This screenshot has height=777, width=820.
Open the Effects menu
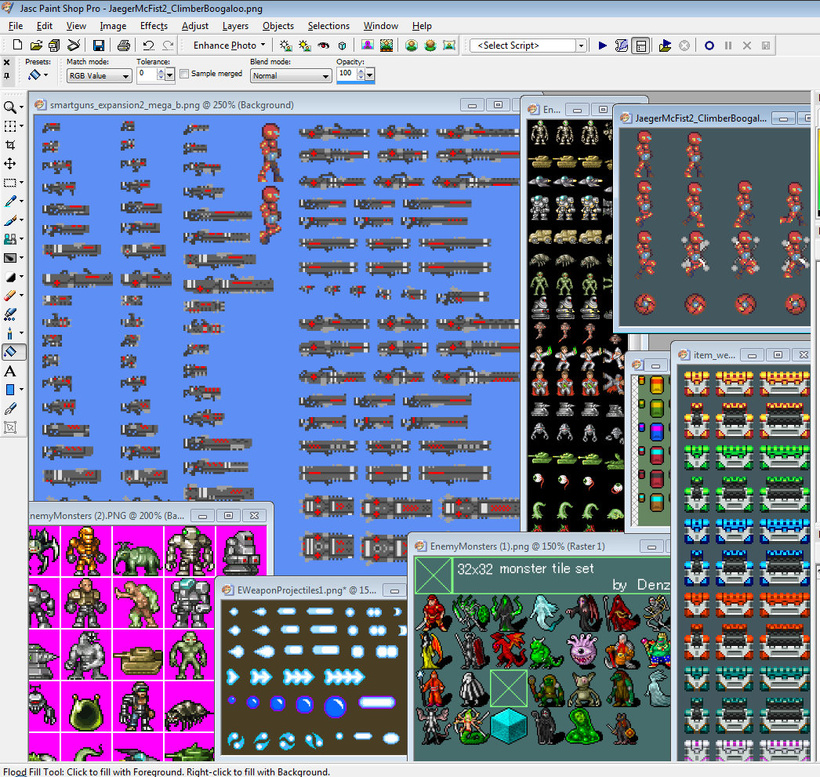[153, 26]
